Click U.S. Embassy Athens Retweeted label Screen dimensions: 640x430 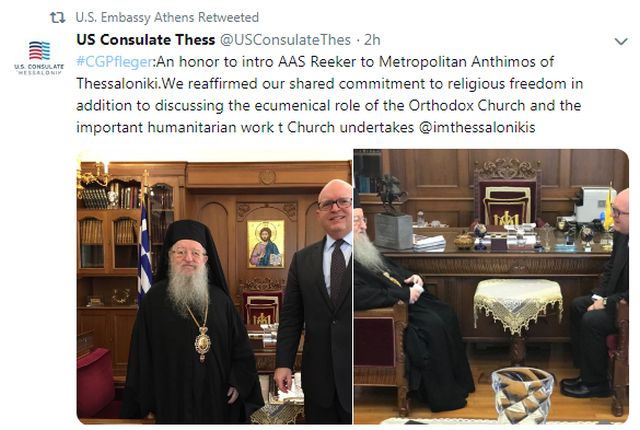(x=167, y=18)
